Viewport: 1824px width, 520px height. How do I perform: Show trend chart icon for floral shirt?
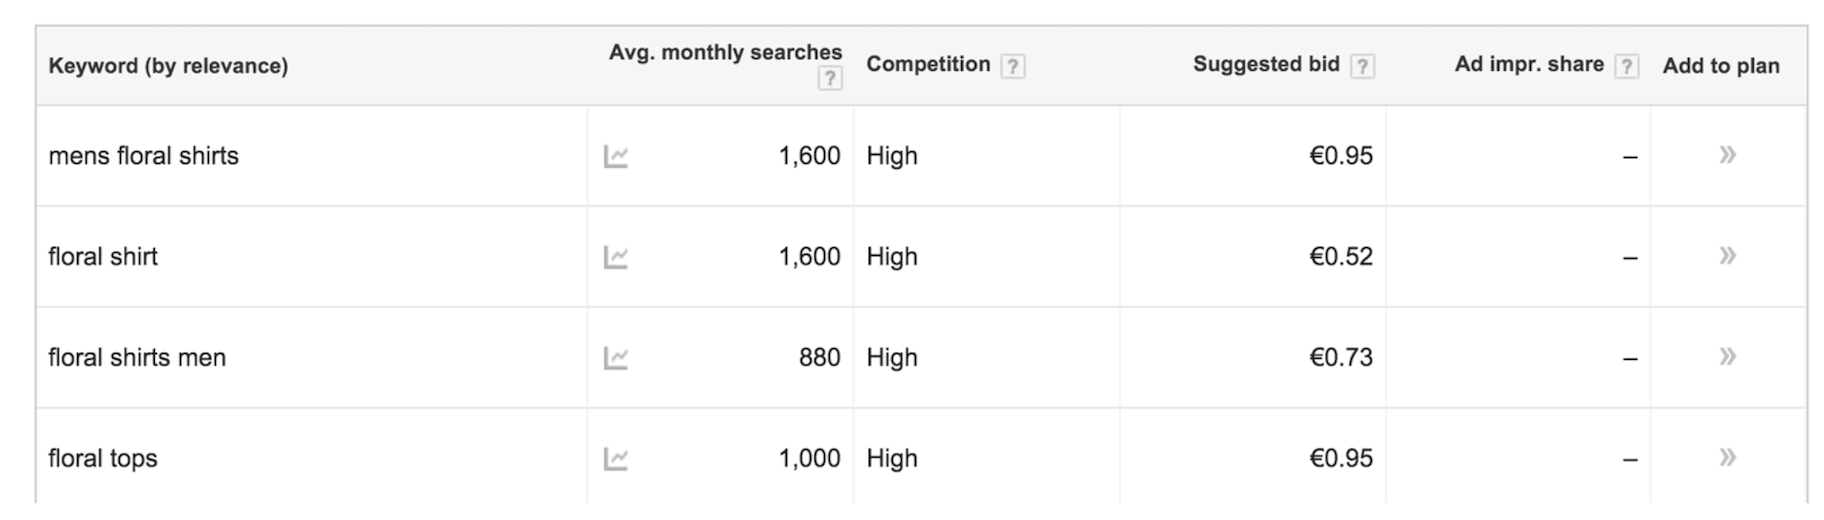tap(616, 257)
